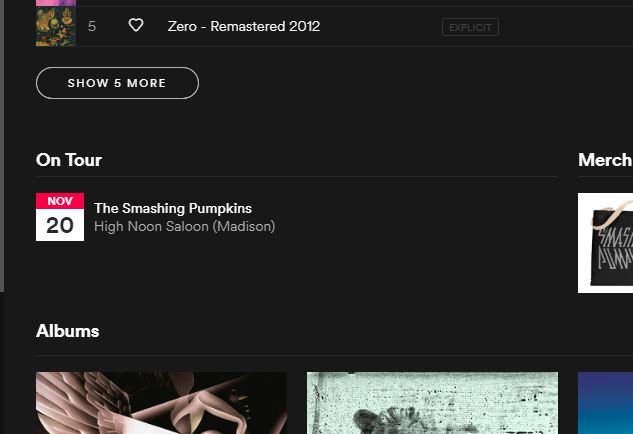This screenshot has height=434, width=633.
Task: Click the Albums section heading
Action: (68, 331)
